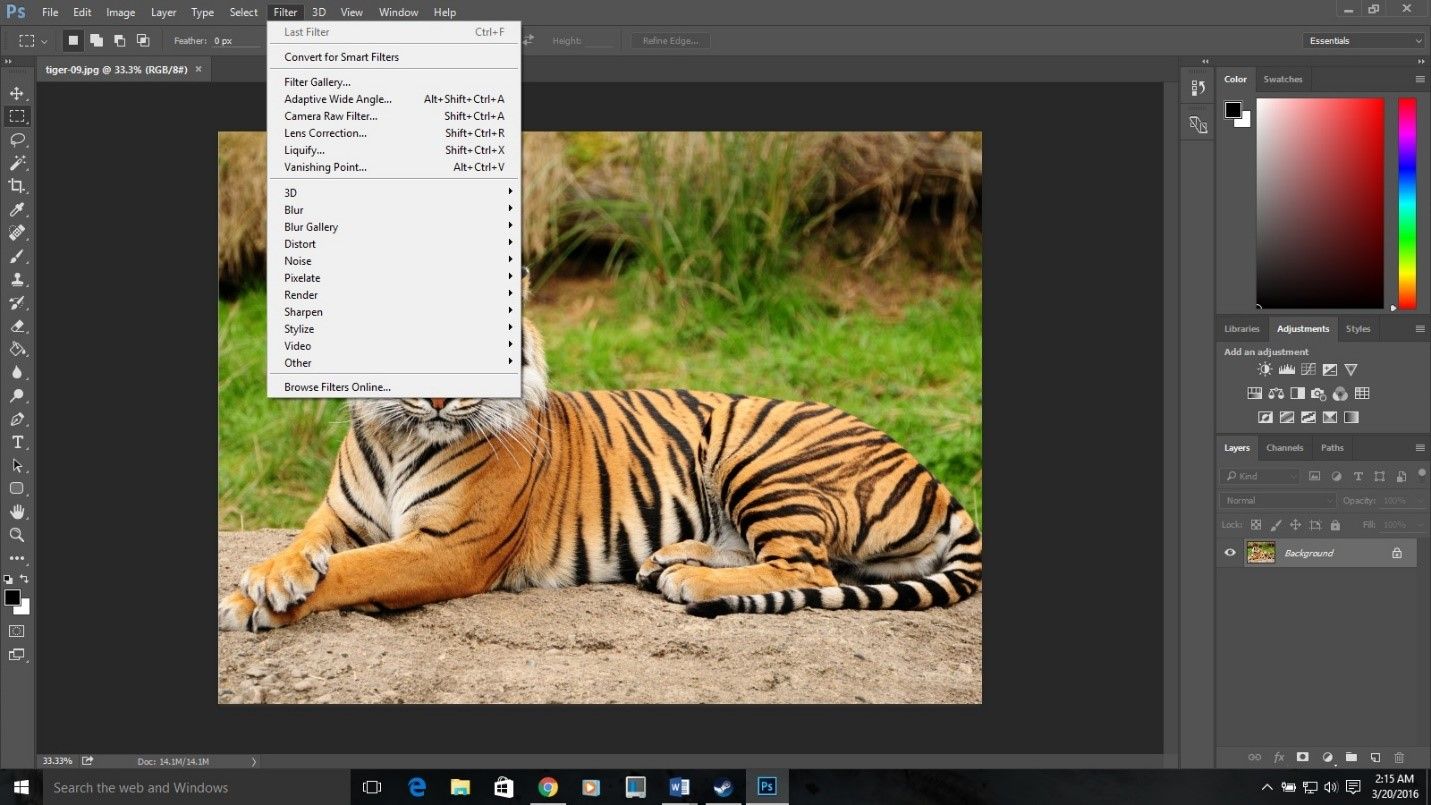Select the Zoom tool
Image resolution: width=1431 pixels, height=805 pixels.
17,535
